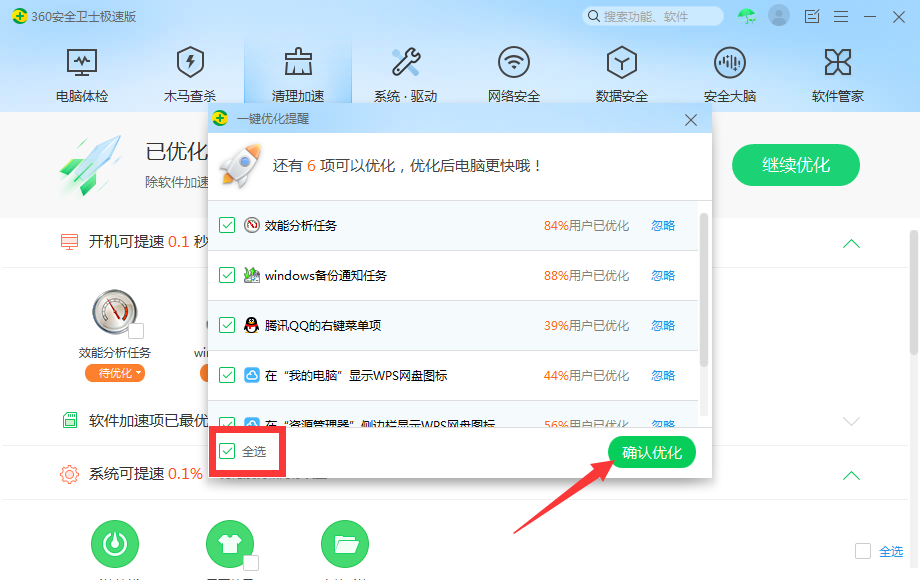This screenshot has height=580, width=920.
Task: Collapse the 开机可提速 section
Action: pyautogui.click(x=851, y=244)
